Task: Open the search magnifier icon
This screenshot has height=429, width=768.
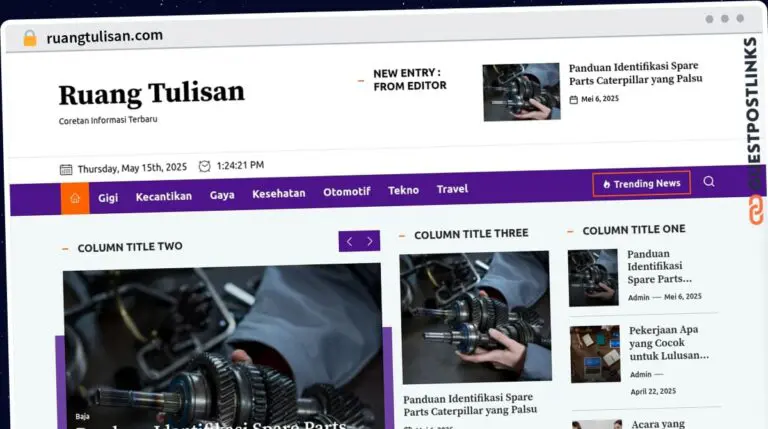Action: click(x=709, y=182)
